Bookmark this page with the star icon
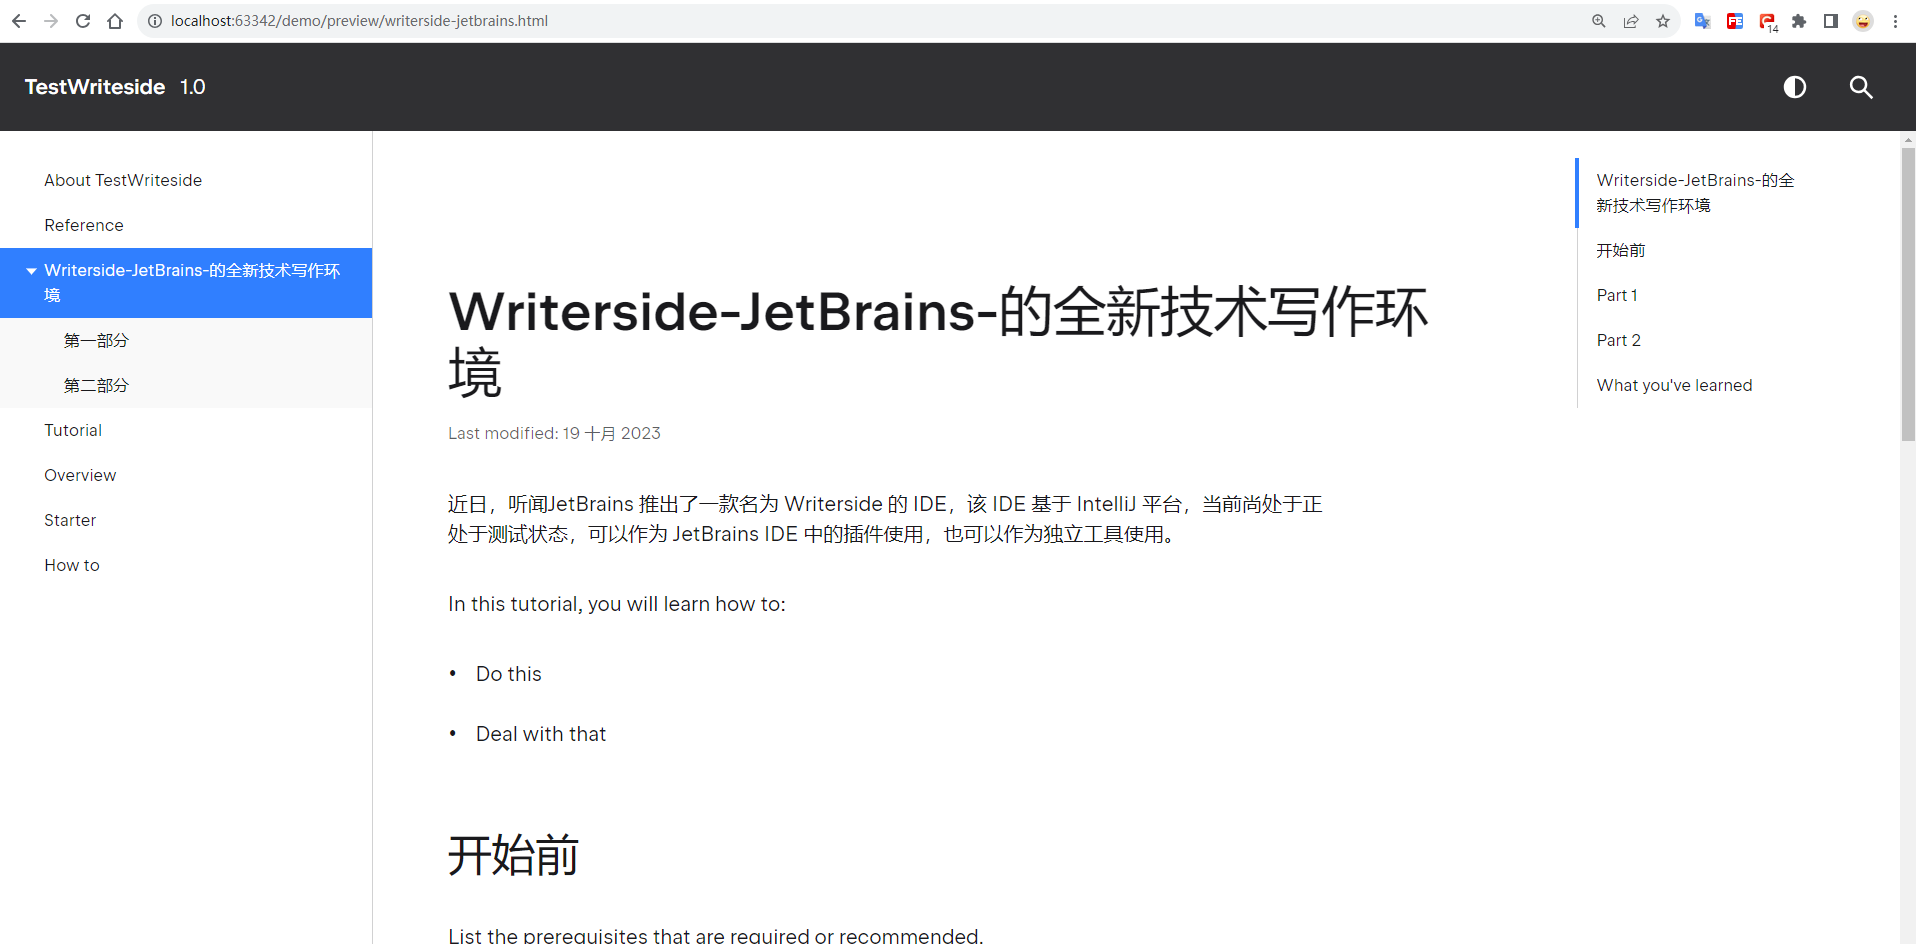Image resolution: width=1916 pixels, height=944 pixels. tap(1663, 20)
